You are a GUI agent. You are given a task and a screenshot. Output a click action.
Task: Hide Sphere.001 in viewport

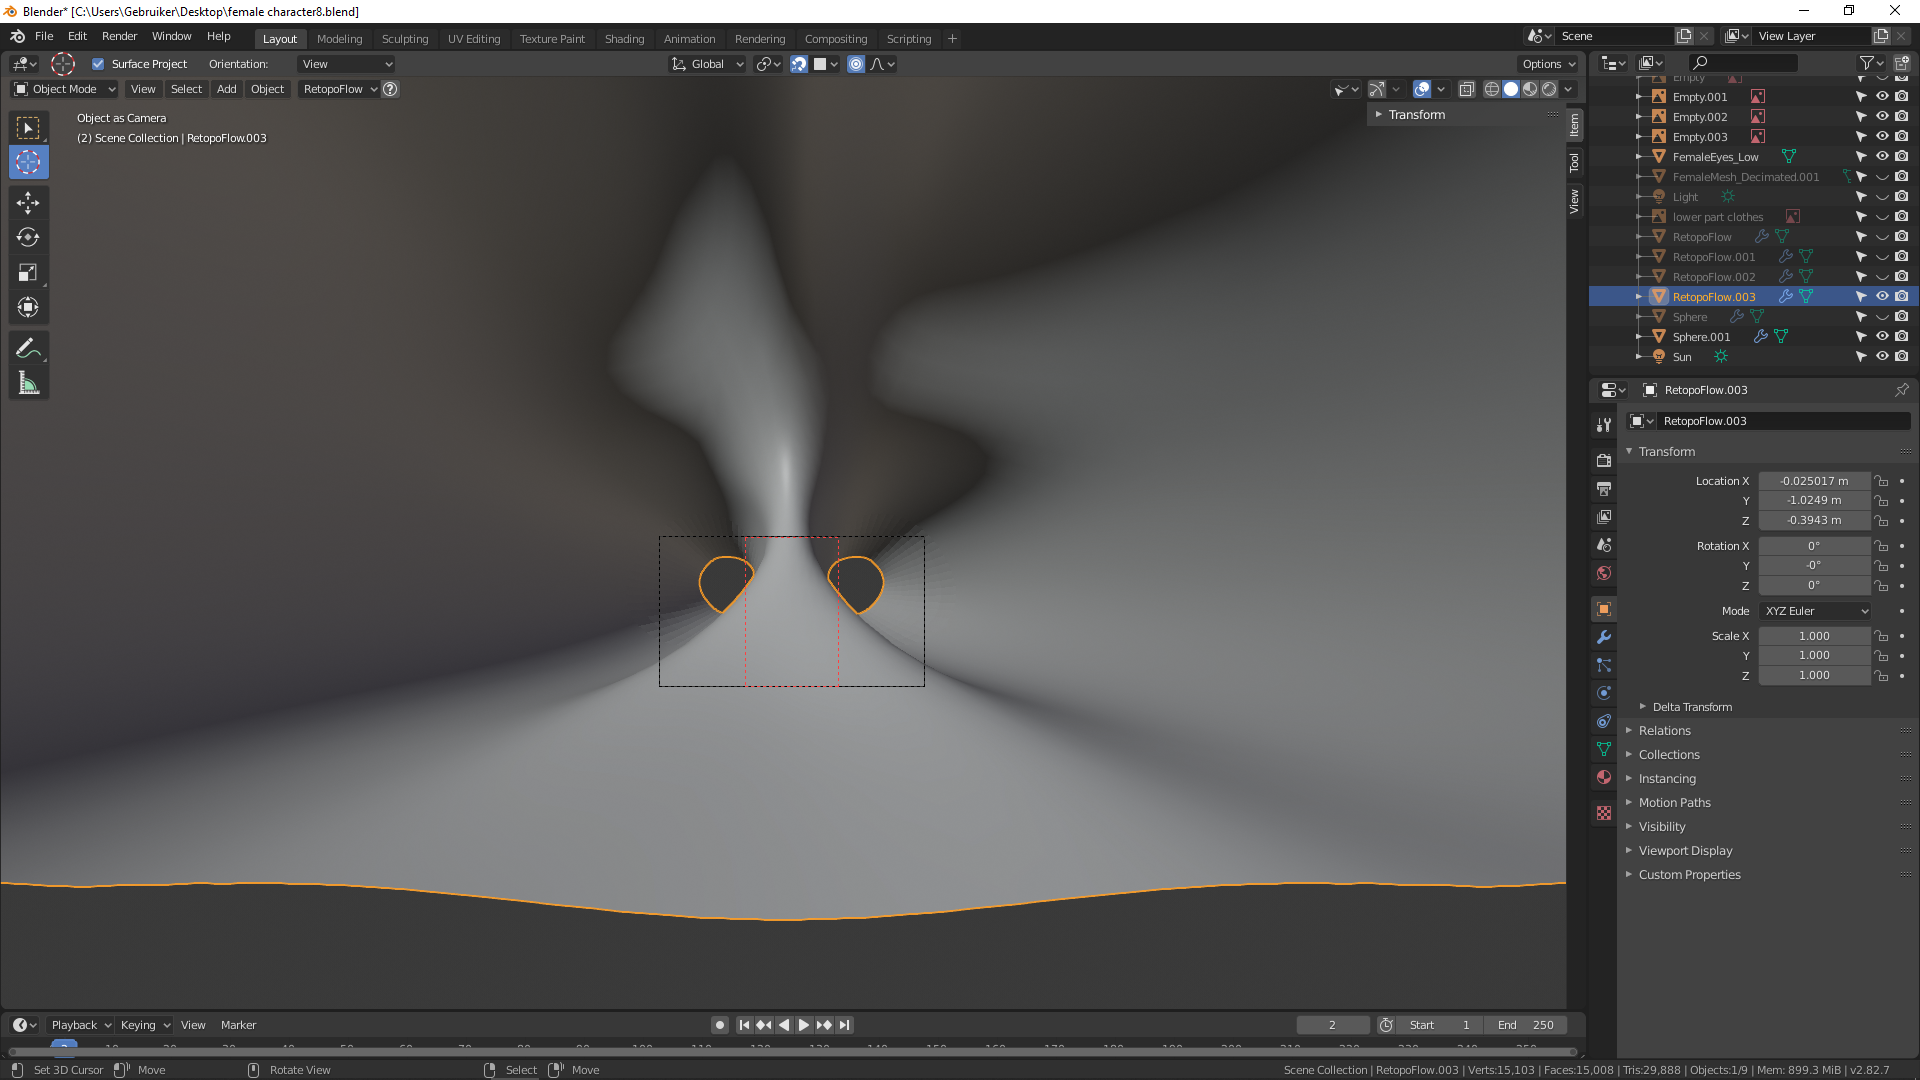click(1881, 337)
